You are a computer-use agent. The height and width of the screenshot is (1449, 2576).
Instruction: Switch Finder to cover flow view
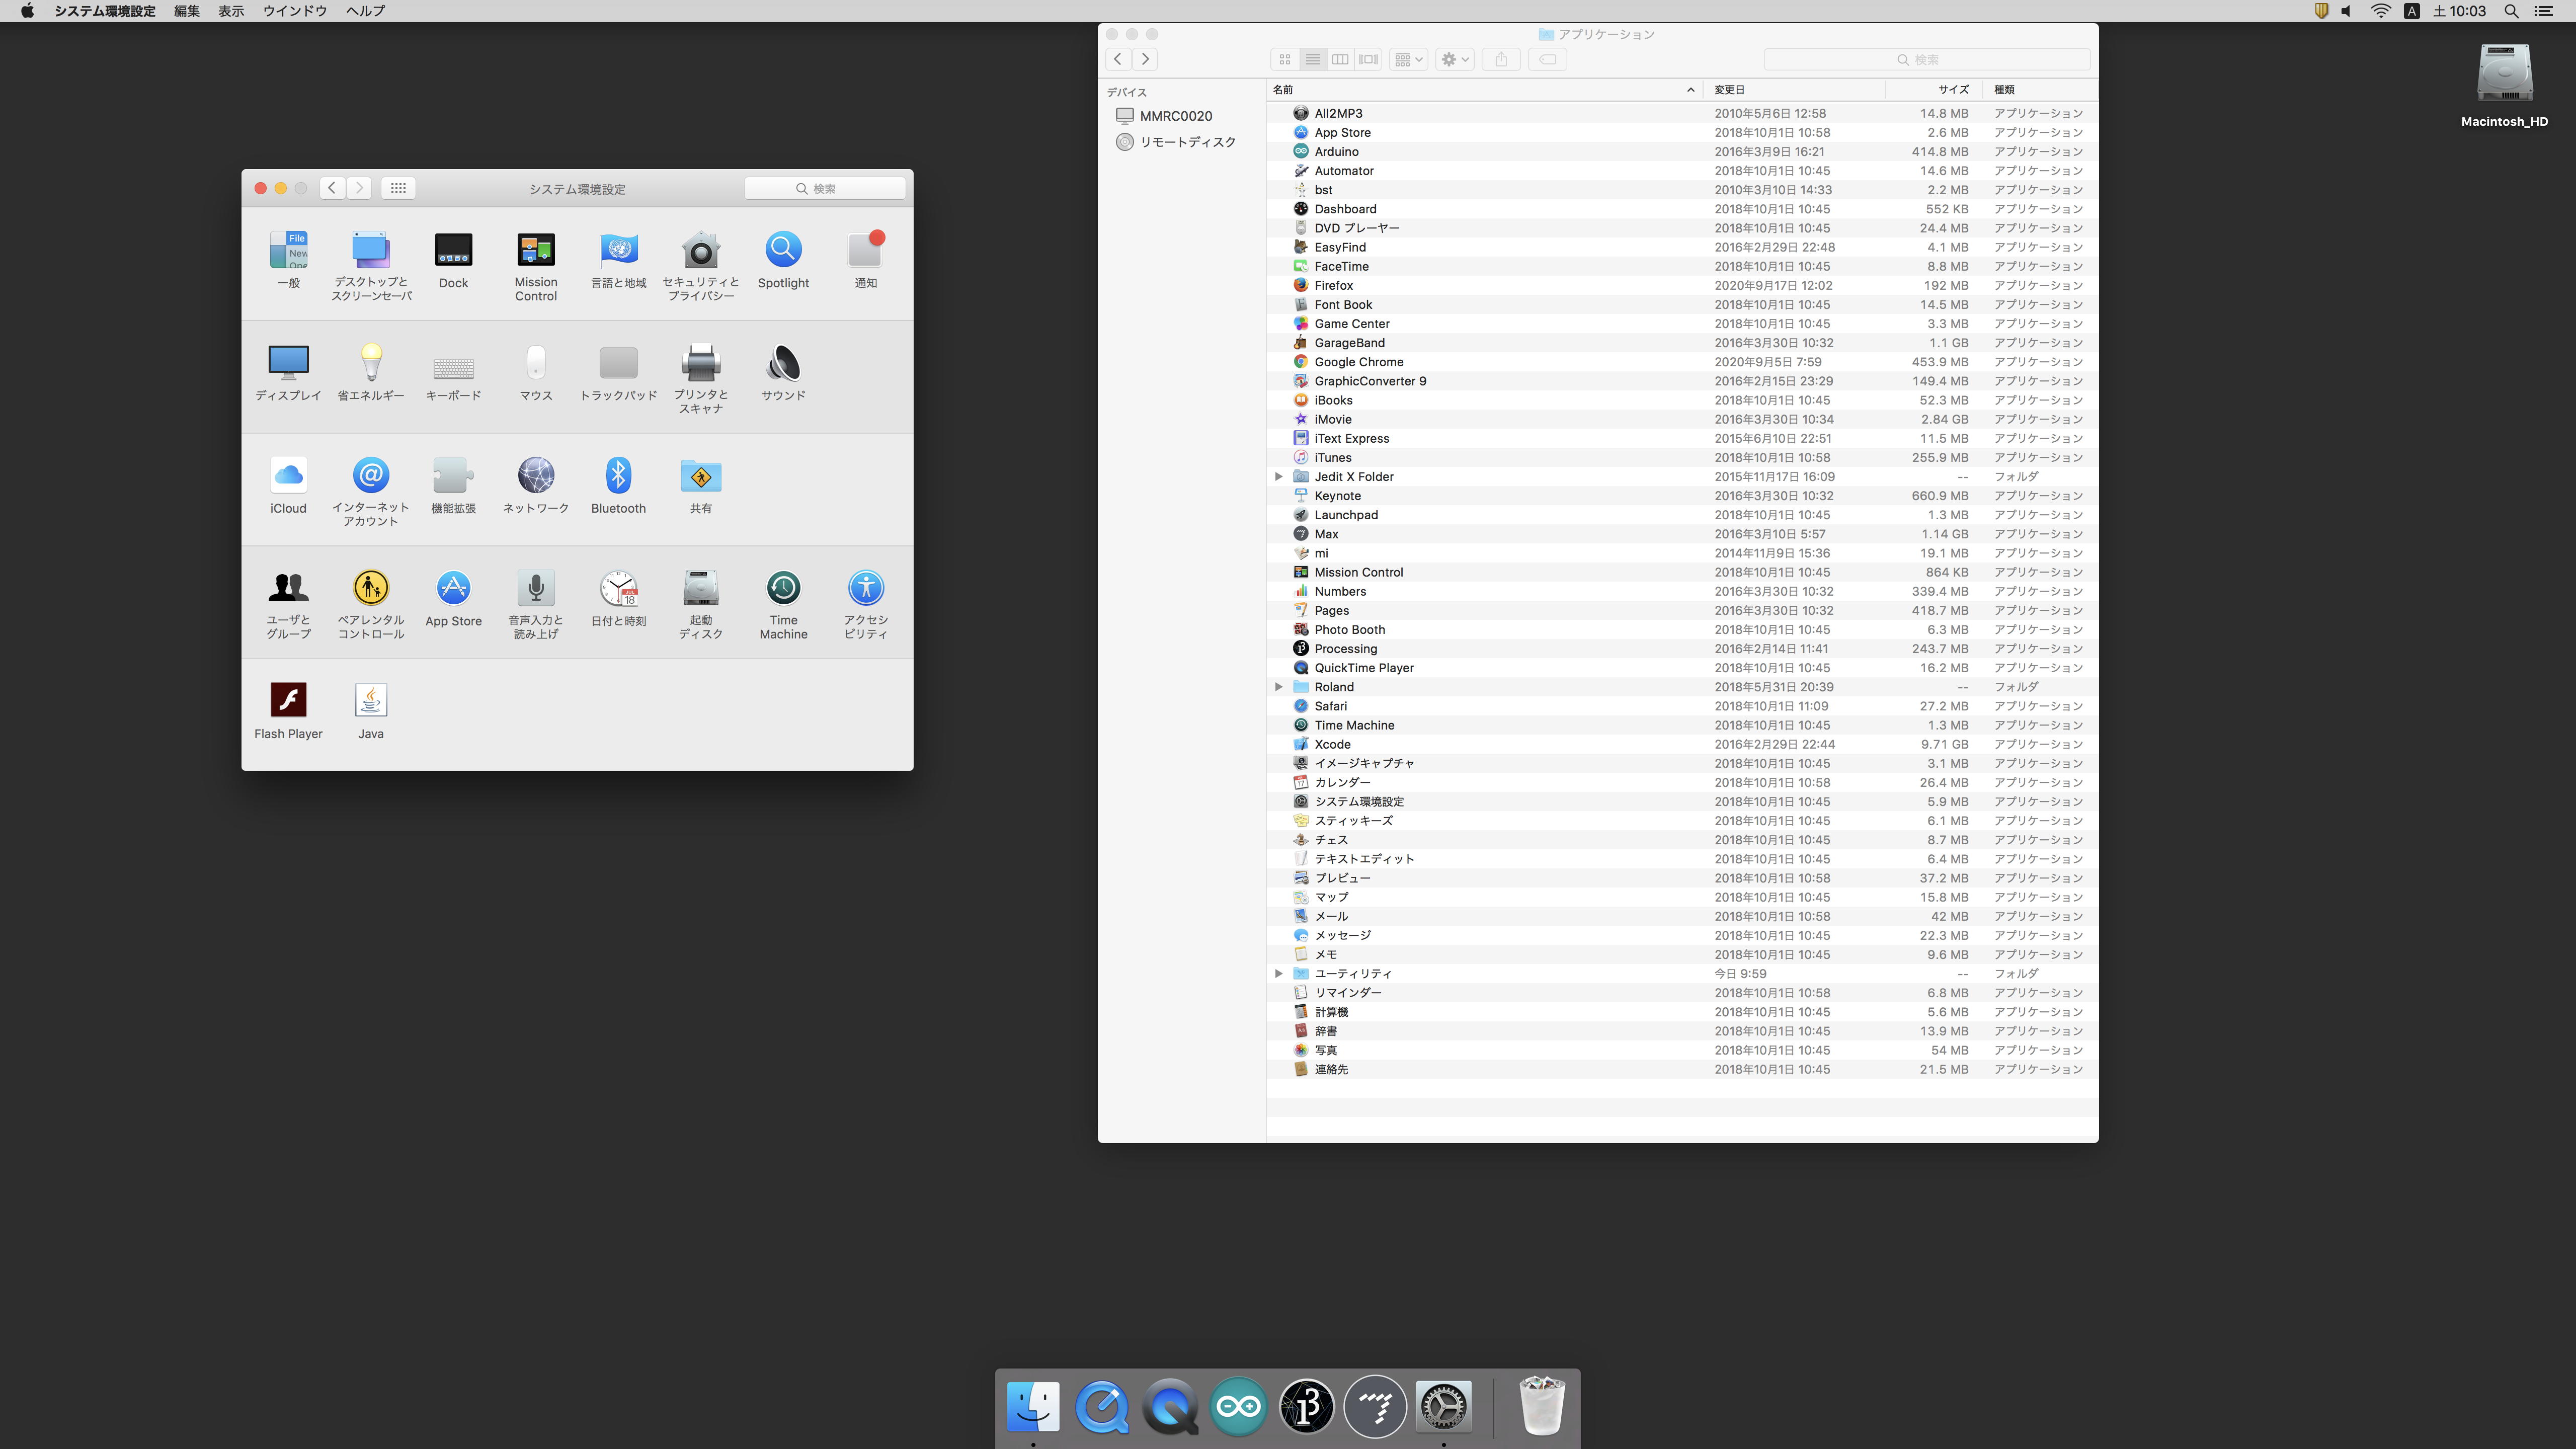(1368, 60)
